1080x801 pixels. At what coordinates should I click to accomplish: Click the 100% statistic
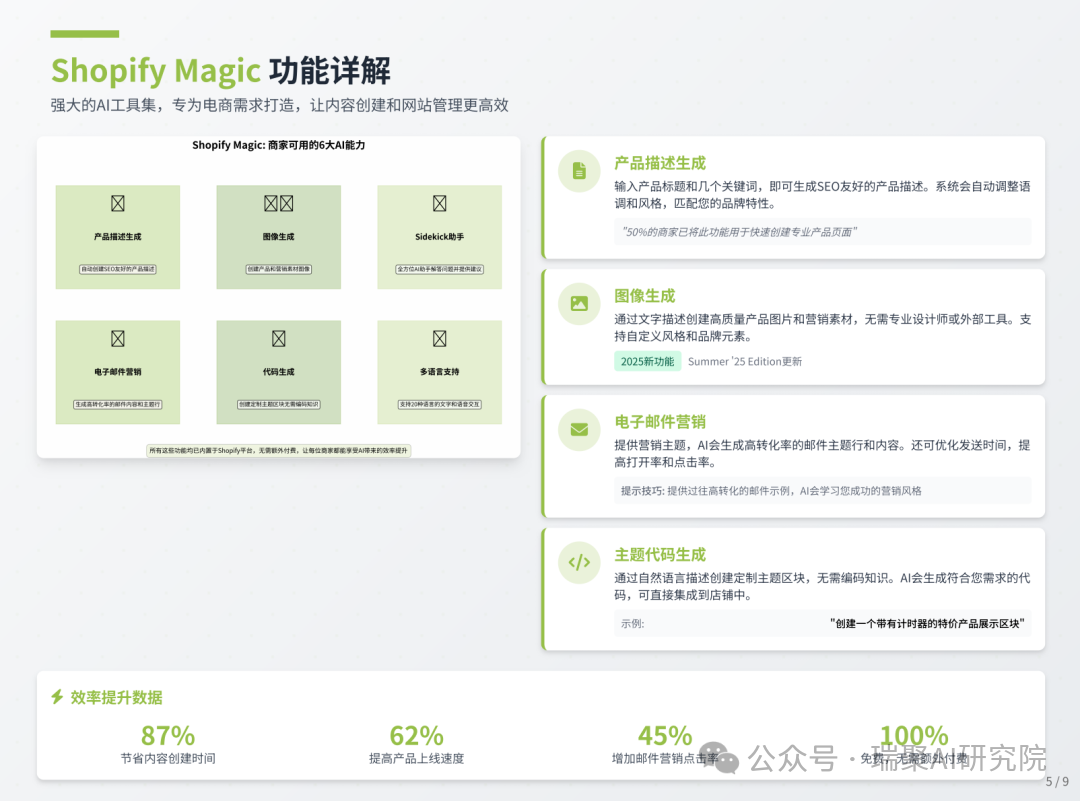914,736
